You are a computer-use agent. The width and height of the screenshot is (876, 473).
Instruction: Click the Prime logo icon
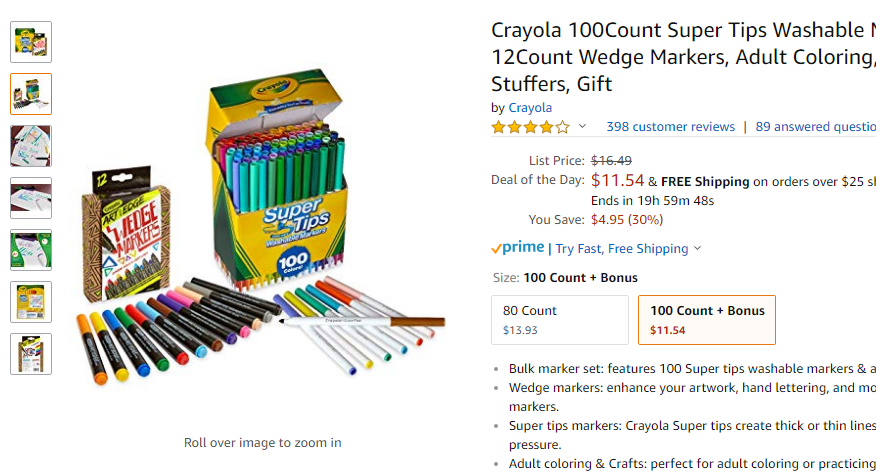click(x=517, y=247)
